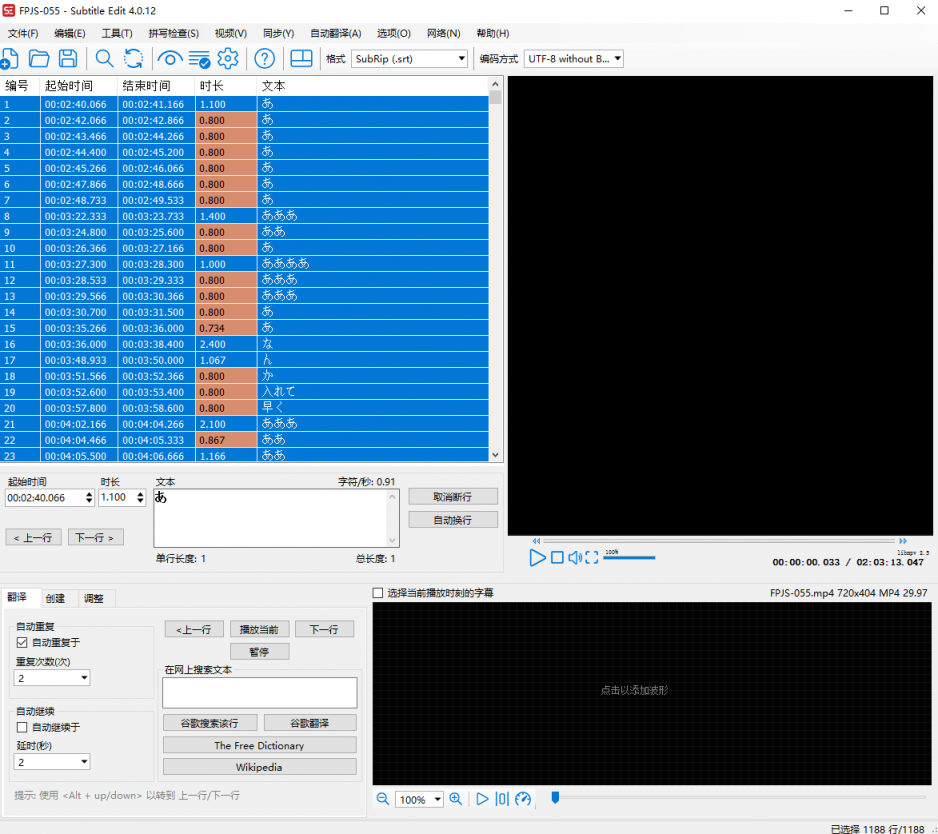Toggle the 自动重复于 checkbox
Viewport: 938px width, 834px height.
[22, 643]
